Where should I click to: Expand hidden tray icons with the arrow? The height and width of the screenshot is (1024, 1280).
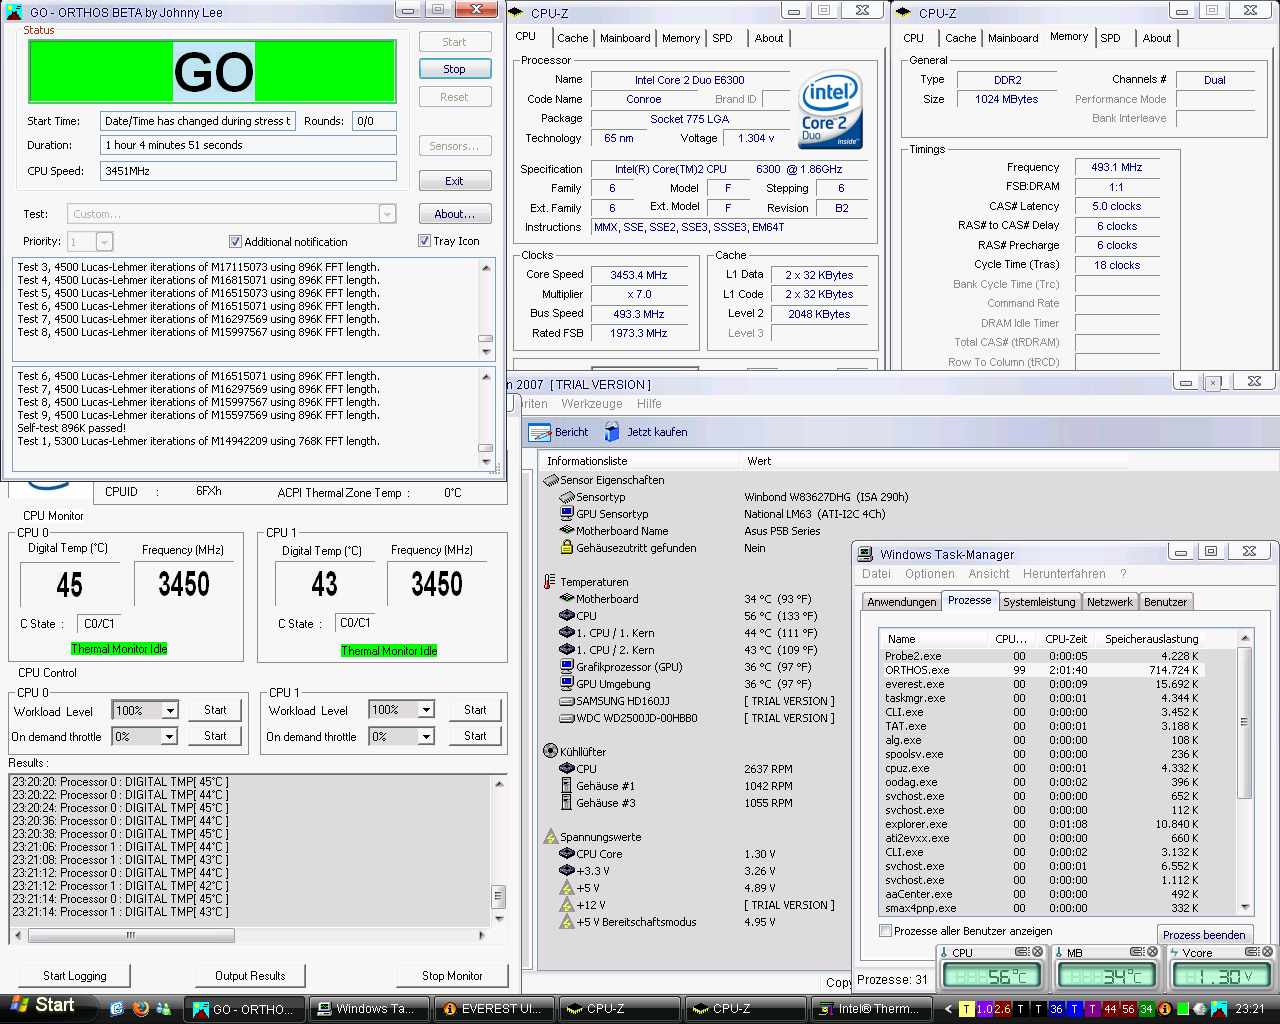click(x=947, y=1009)
